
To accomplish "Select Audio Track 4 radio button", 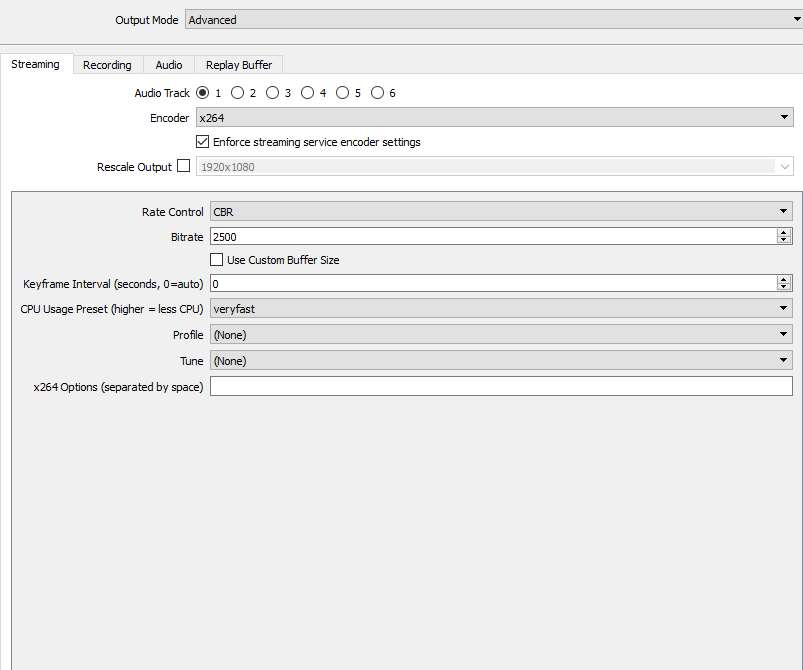I will point(307,93).
